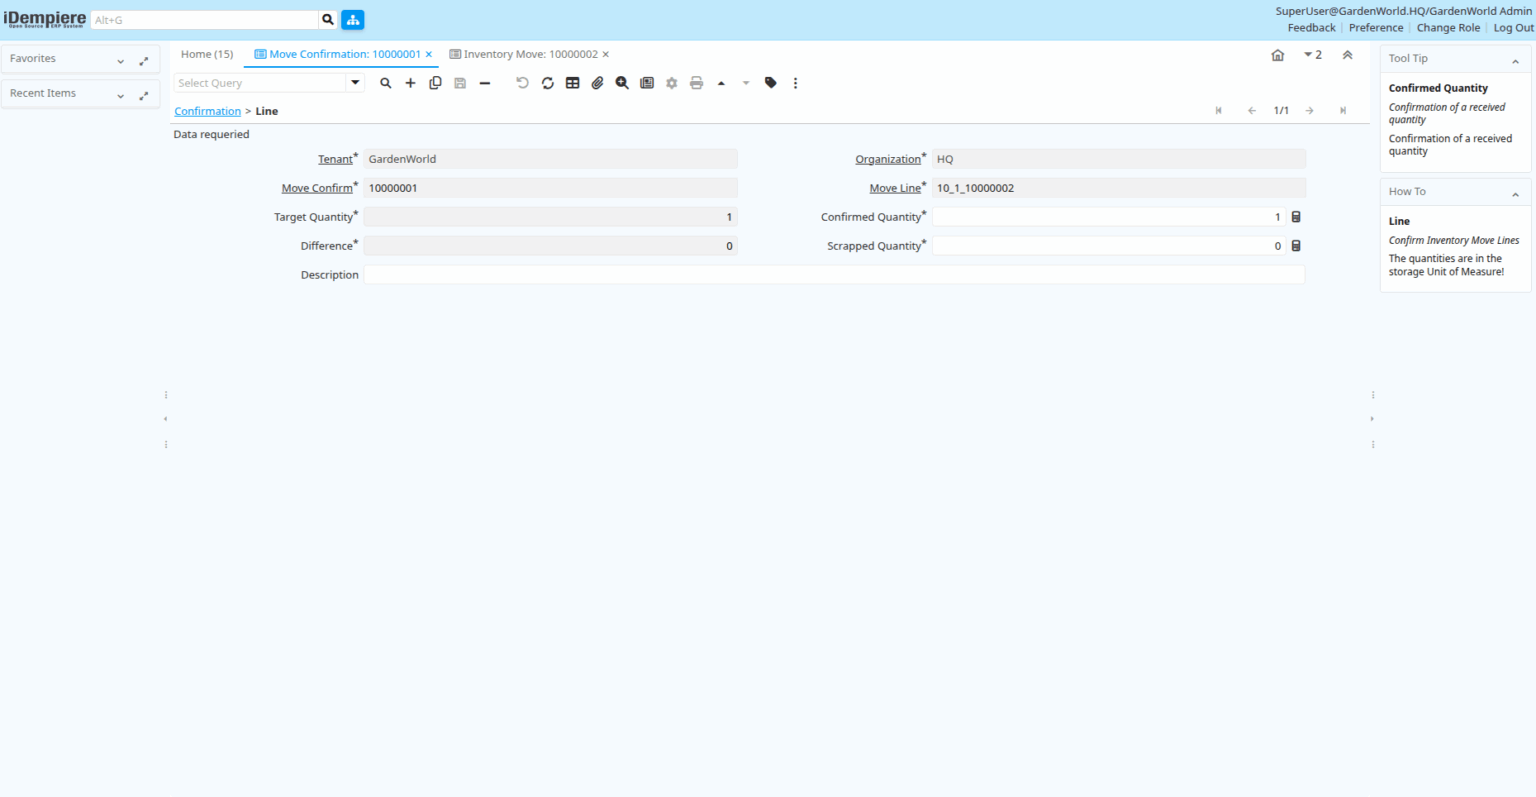Open the calculator beside Scrapped Quantity
1536x797 pixels.
coord(1296,245)
